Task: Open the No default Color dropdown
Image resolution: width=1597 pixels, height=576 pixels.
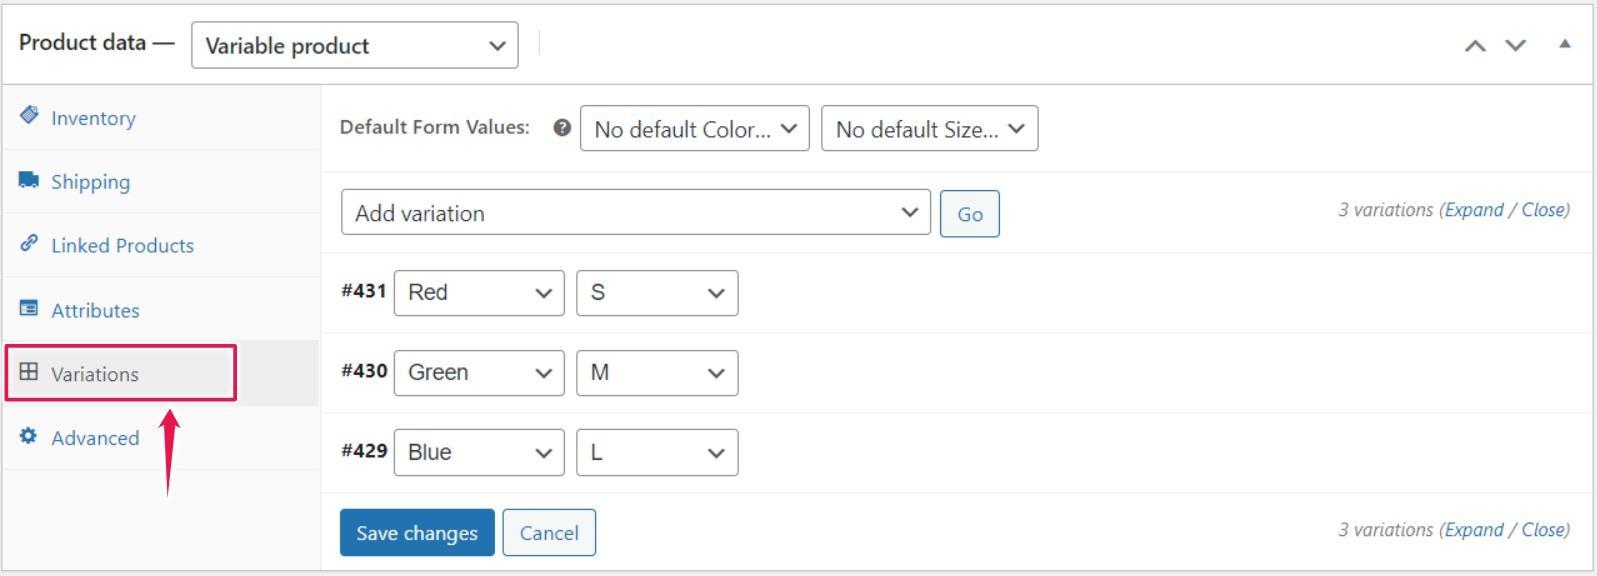Action: point(695,129)
